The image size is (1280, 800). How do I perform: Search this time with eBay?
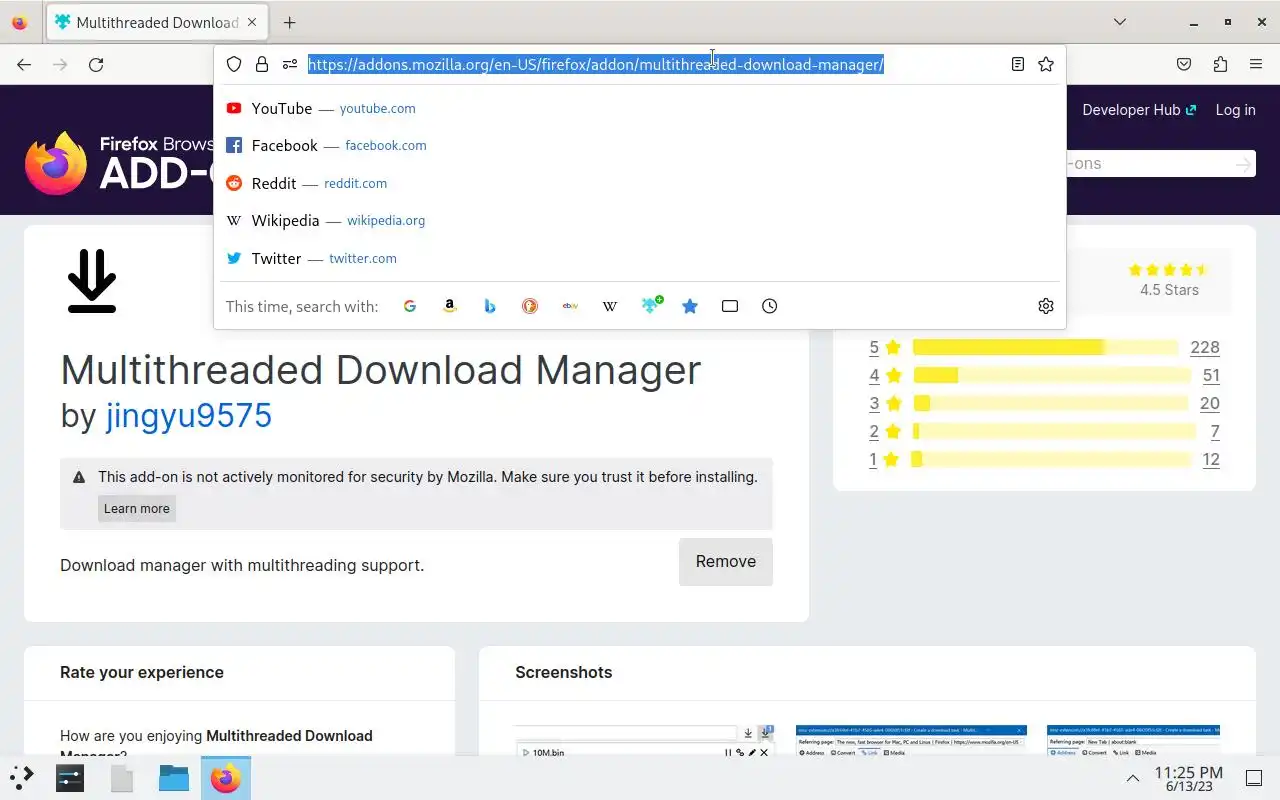570,306
